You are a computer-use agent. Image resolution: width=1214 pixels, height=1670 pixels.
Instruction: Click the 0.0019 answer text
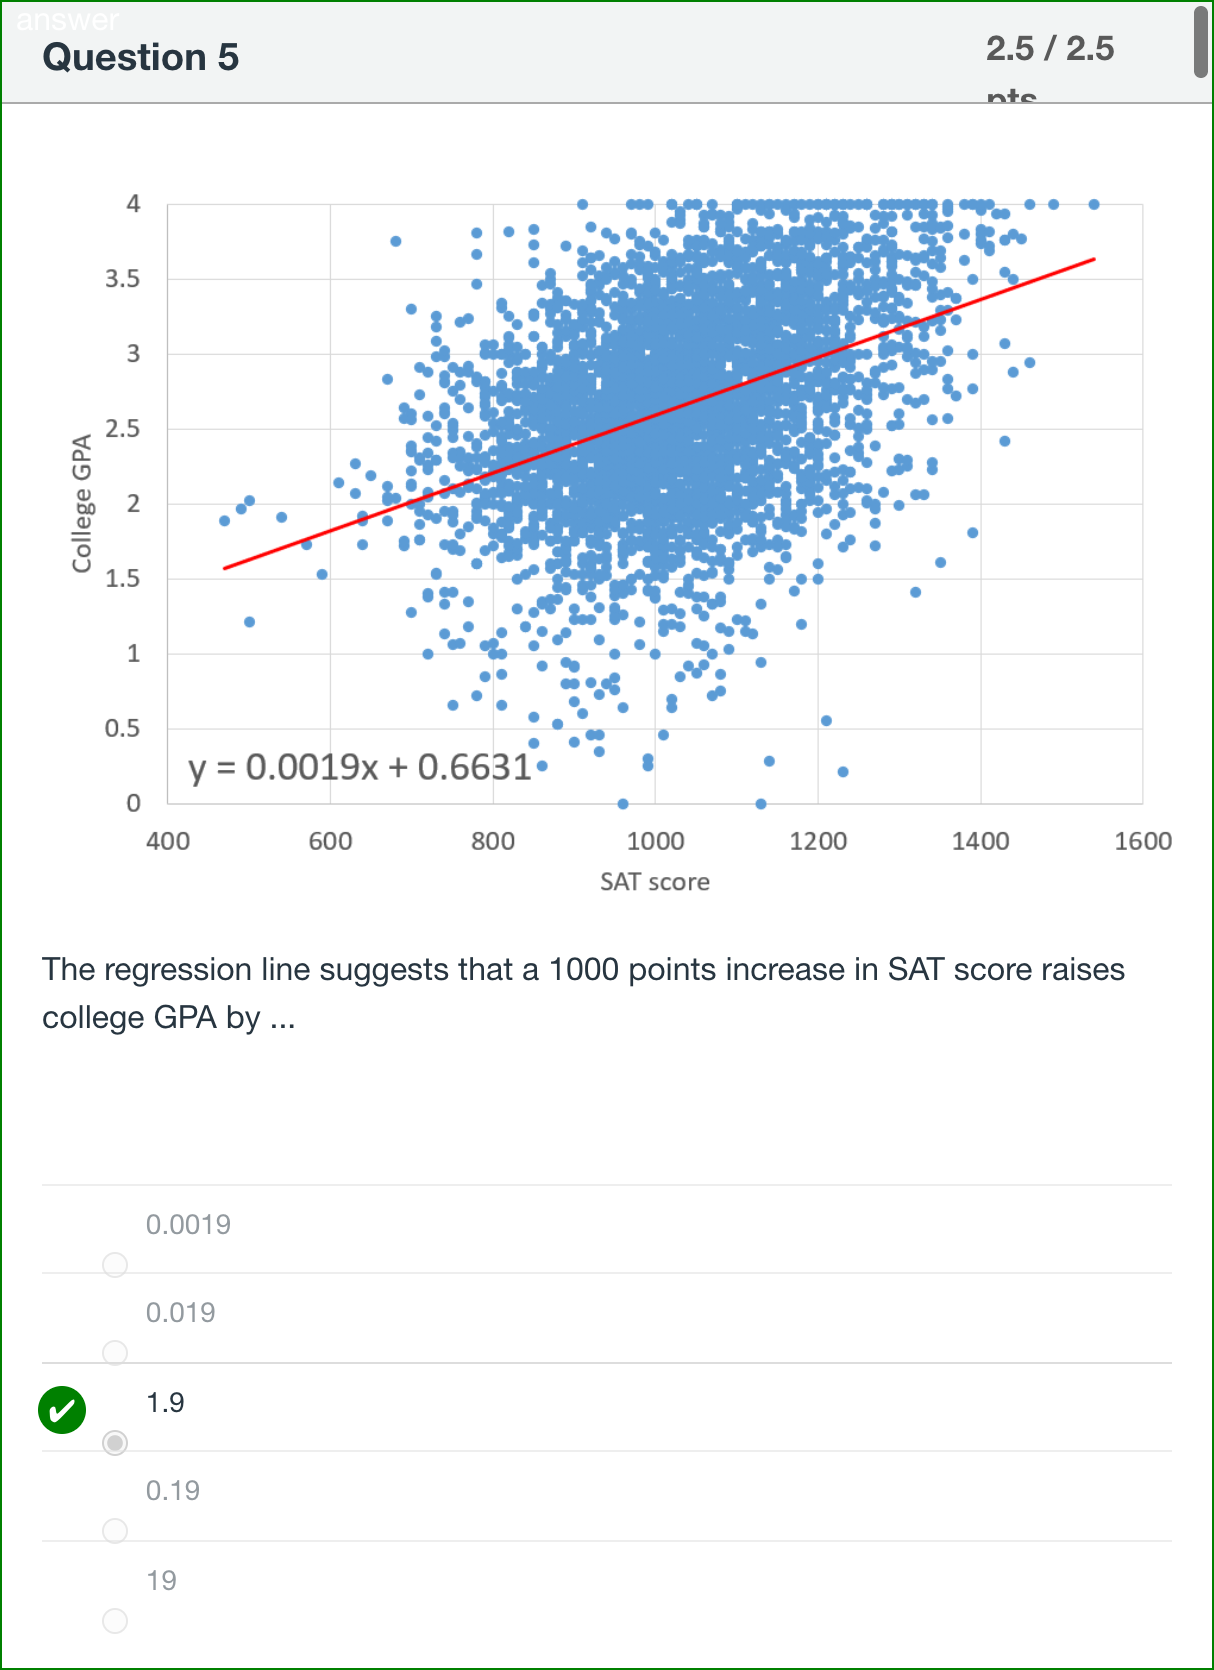(188, 1224)
